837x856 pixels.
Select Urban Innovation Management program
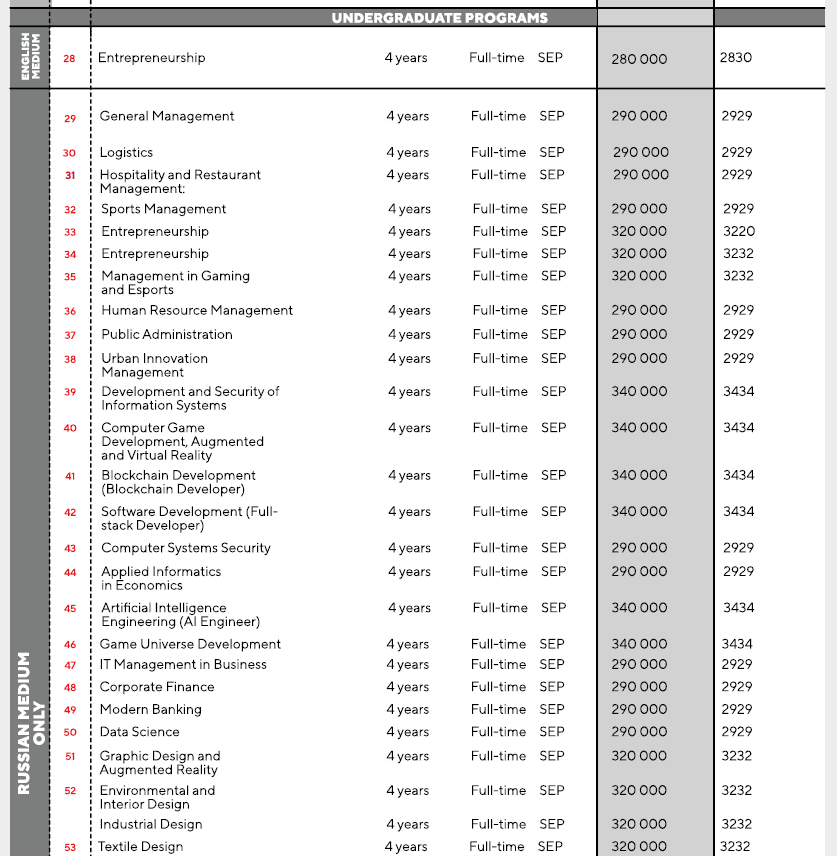pos(155,365)
